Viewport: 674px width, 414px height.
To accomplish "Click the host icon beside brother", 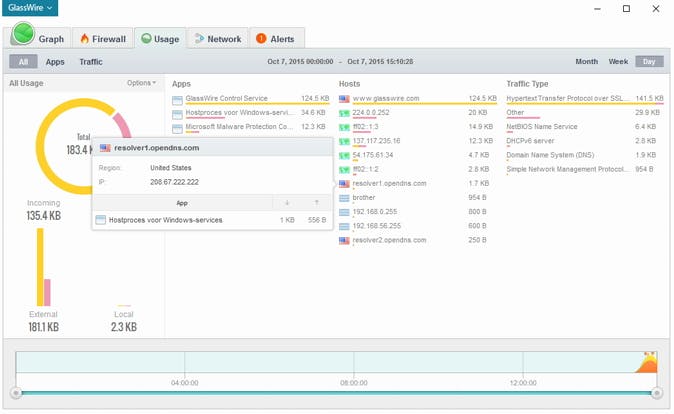I will coord(344,198).
